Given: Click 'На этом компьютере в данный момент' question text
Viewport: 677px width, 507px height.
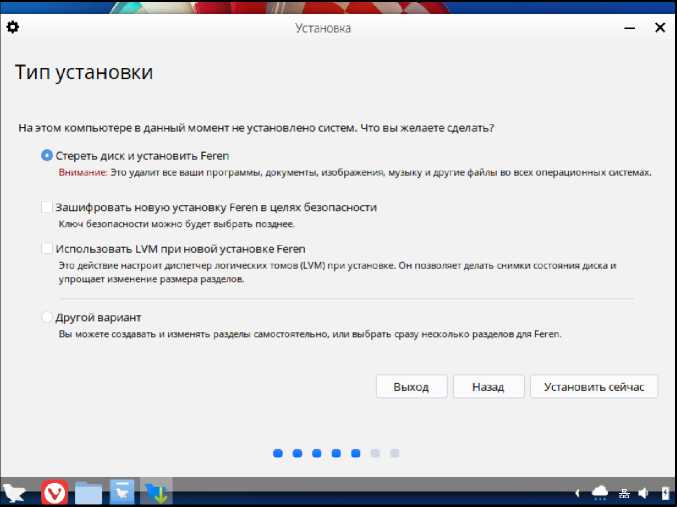Looking at the screenshot, I should [x=256, y=128].
